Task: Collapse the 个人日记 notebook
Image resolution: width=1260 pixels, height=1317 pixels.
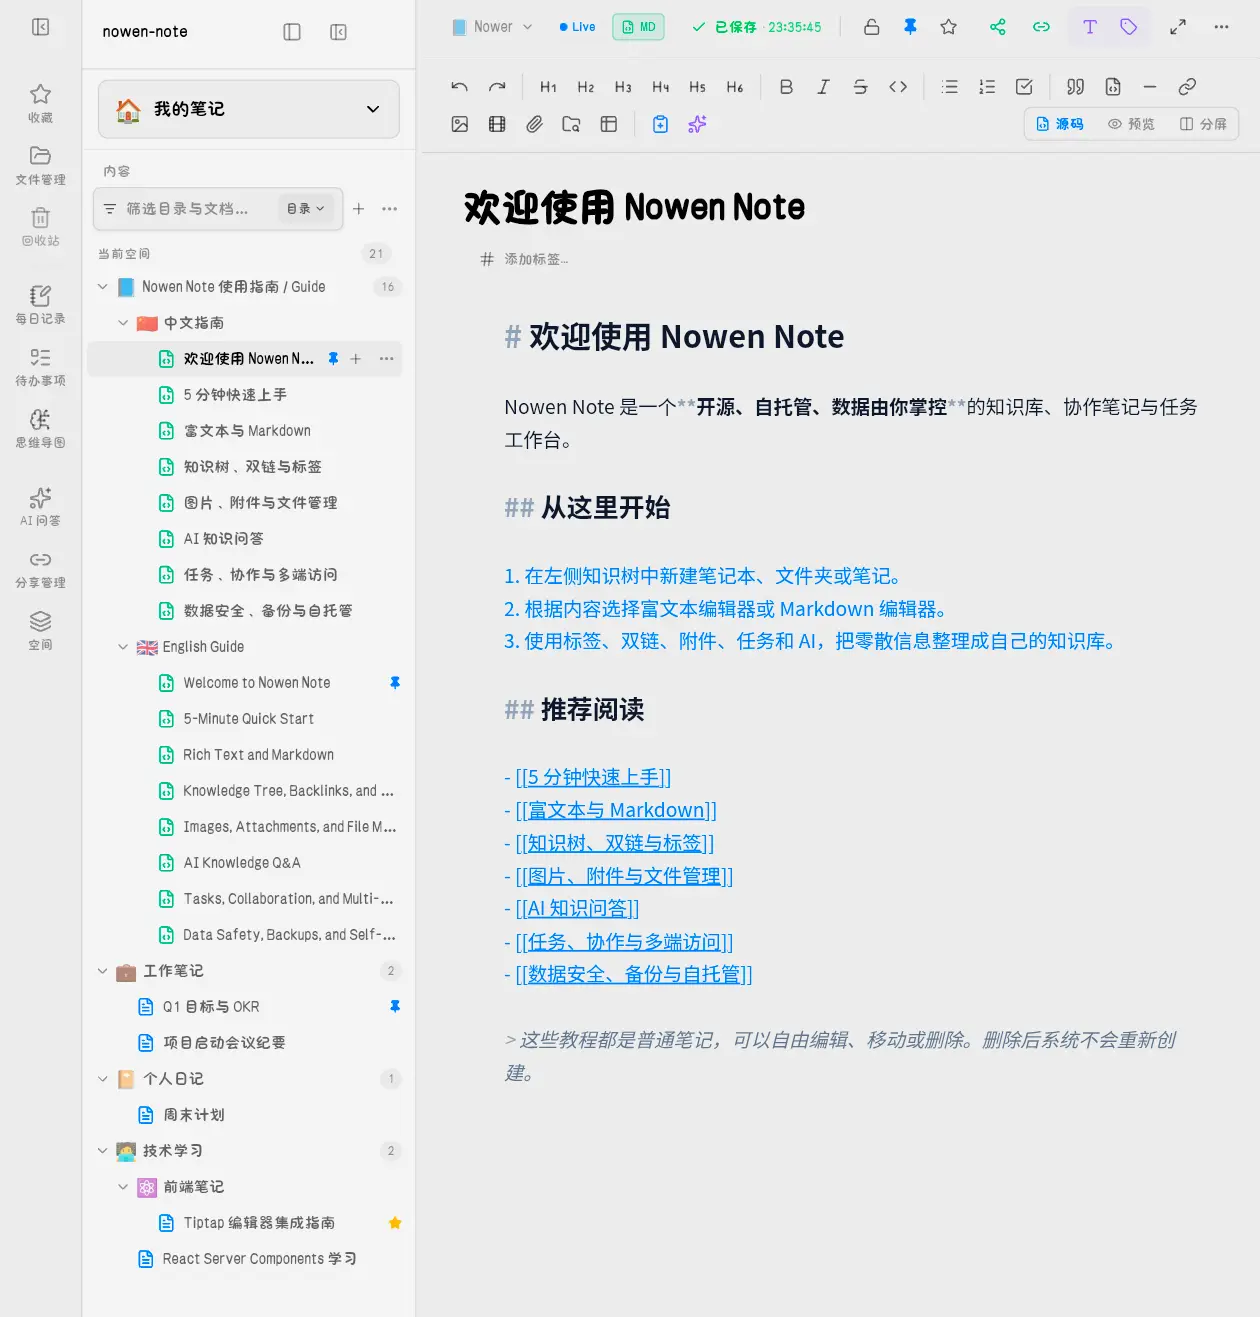Action: pyautogui.click(x=102, y=1079)
